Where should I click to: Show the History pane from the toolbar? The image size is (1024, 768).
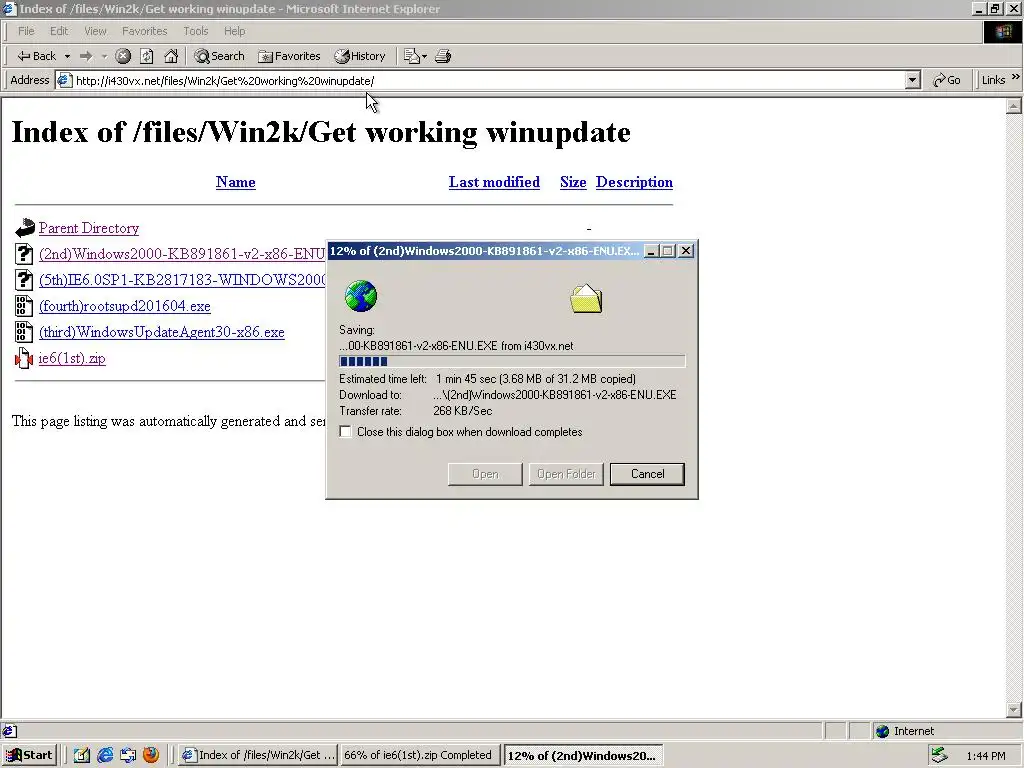click(x=360, y=56)
